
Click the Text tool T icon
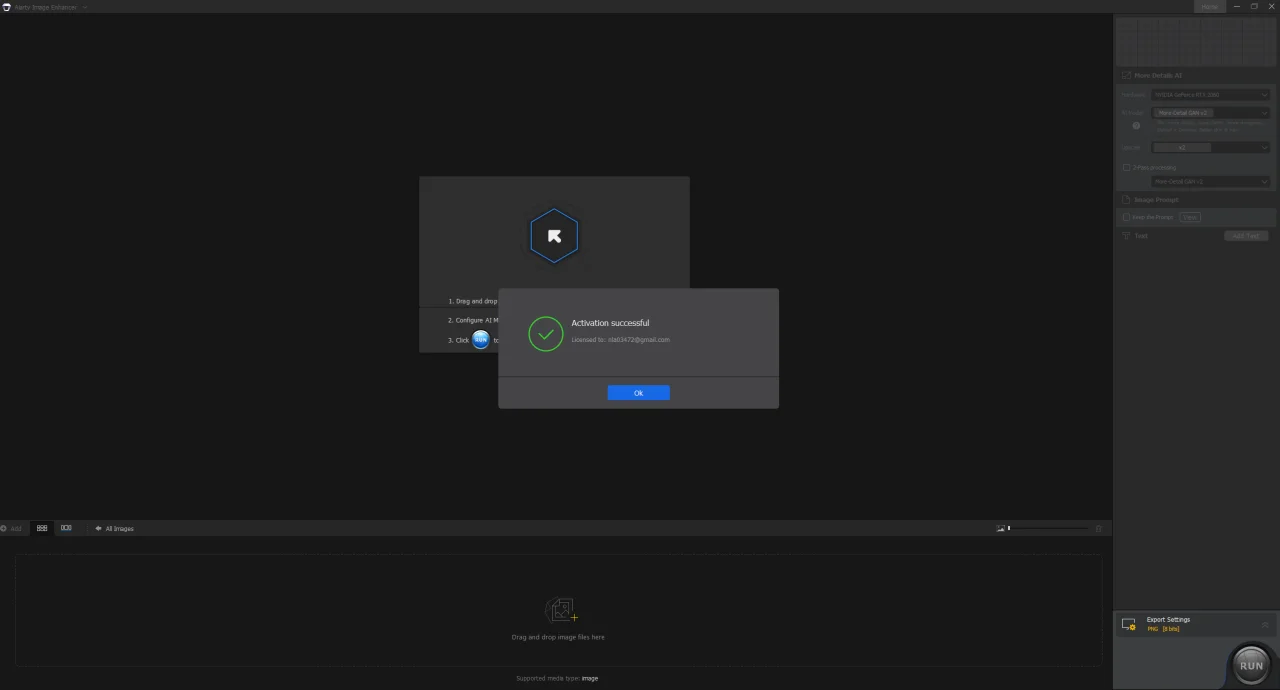(1126, 236)
